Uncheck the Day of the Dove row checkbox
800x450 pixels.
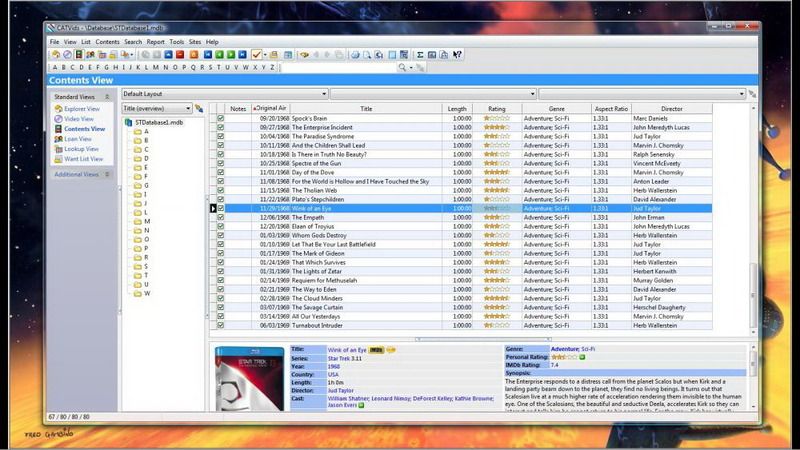pyautogui.click(x=220, y=172)
